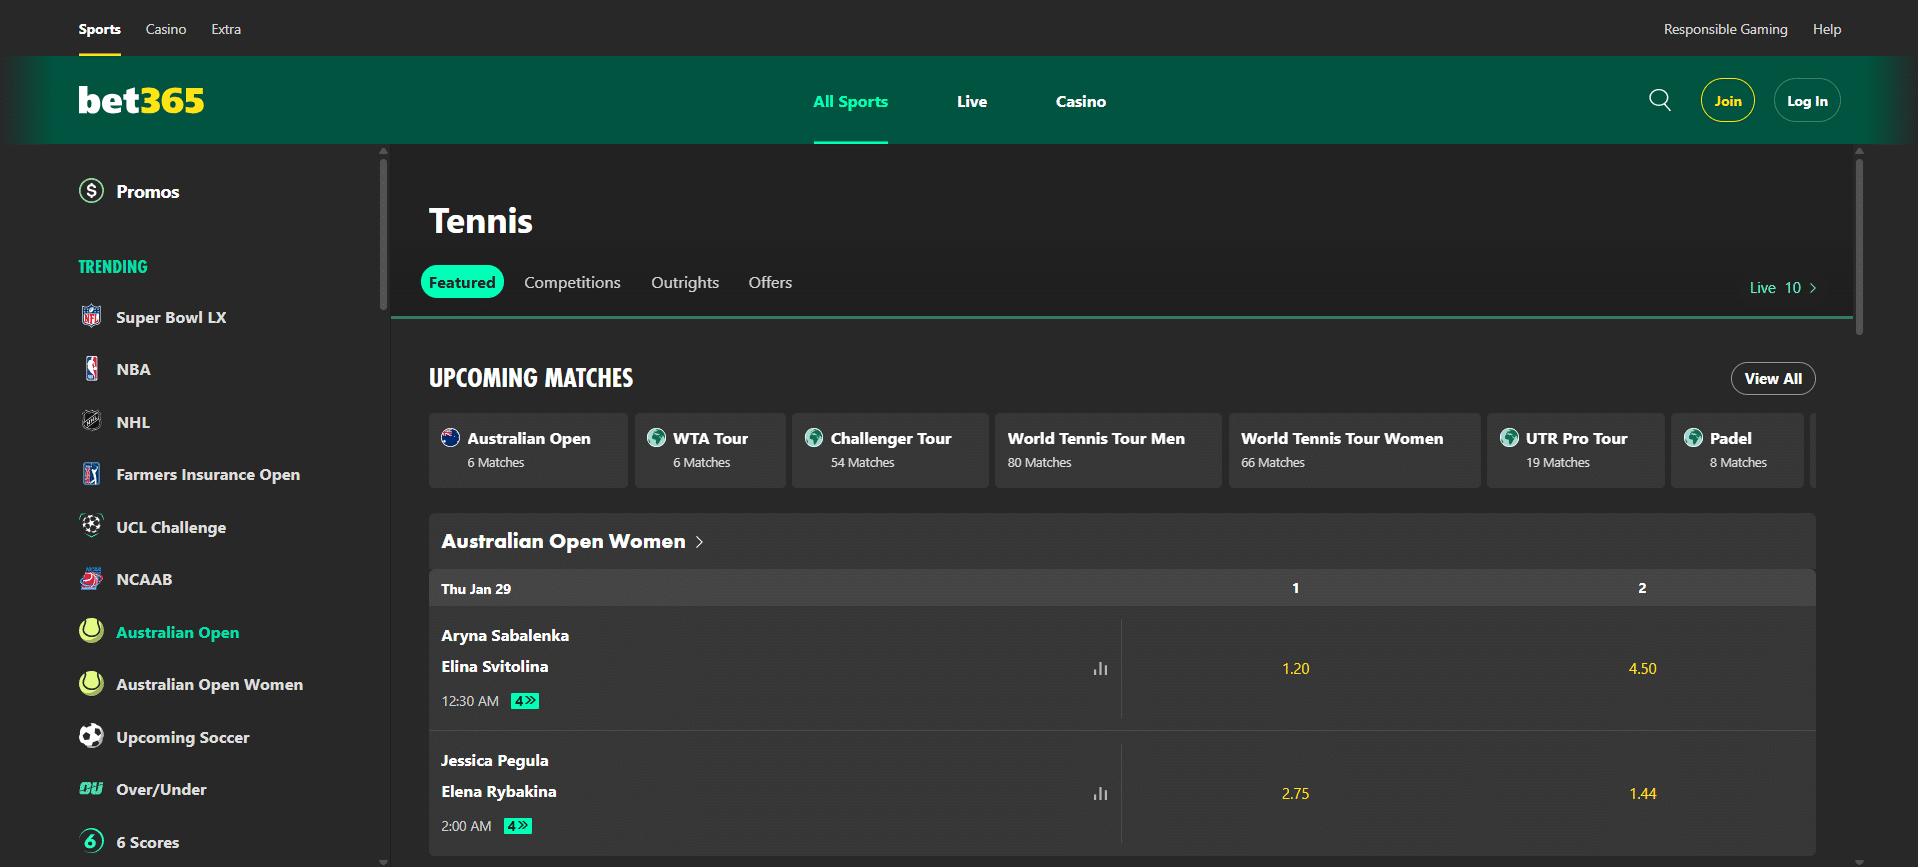
Task: Click the globe icon on UTR Pro Tour card
Action: 1509,437
